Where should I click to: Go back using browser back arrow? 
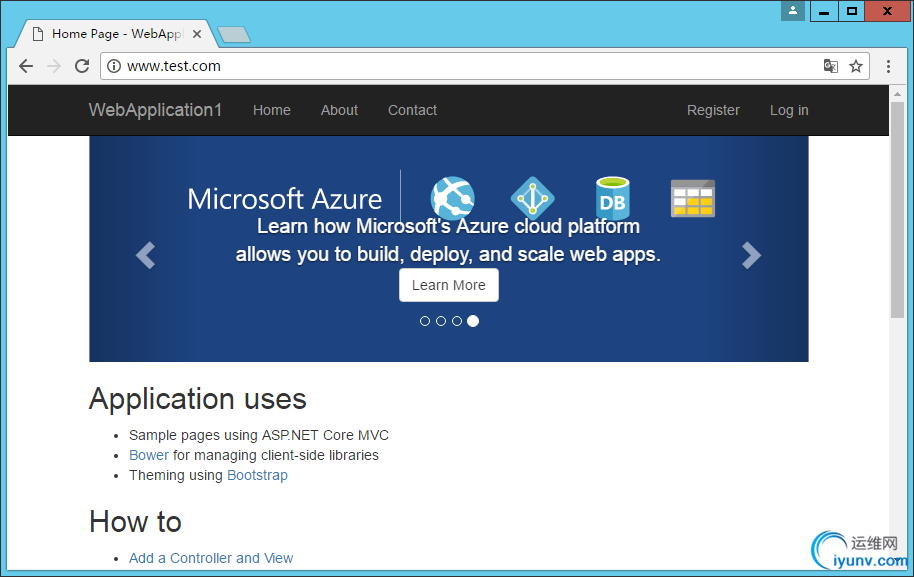point(26,66)
